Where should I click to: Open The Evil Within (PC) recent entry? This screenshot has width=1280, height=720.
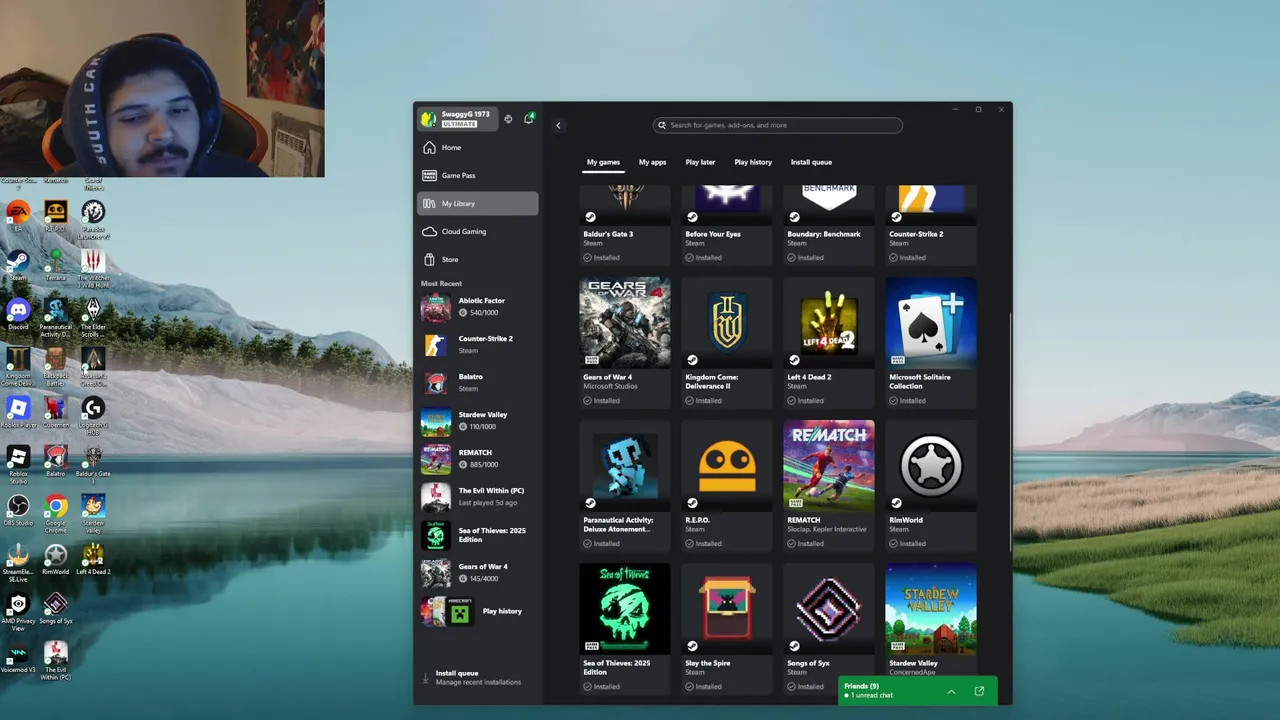pos(477,497)
